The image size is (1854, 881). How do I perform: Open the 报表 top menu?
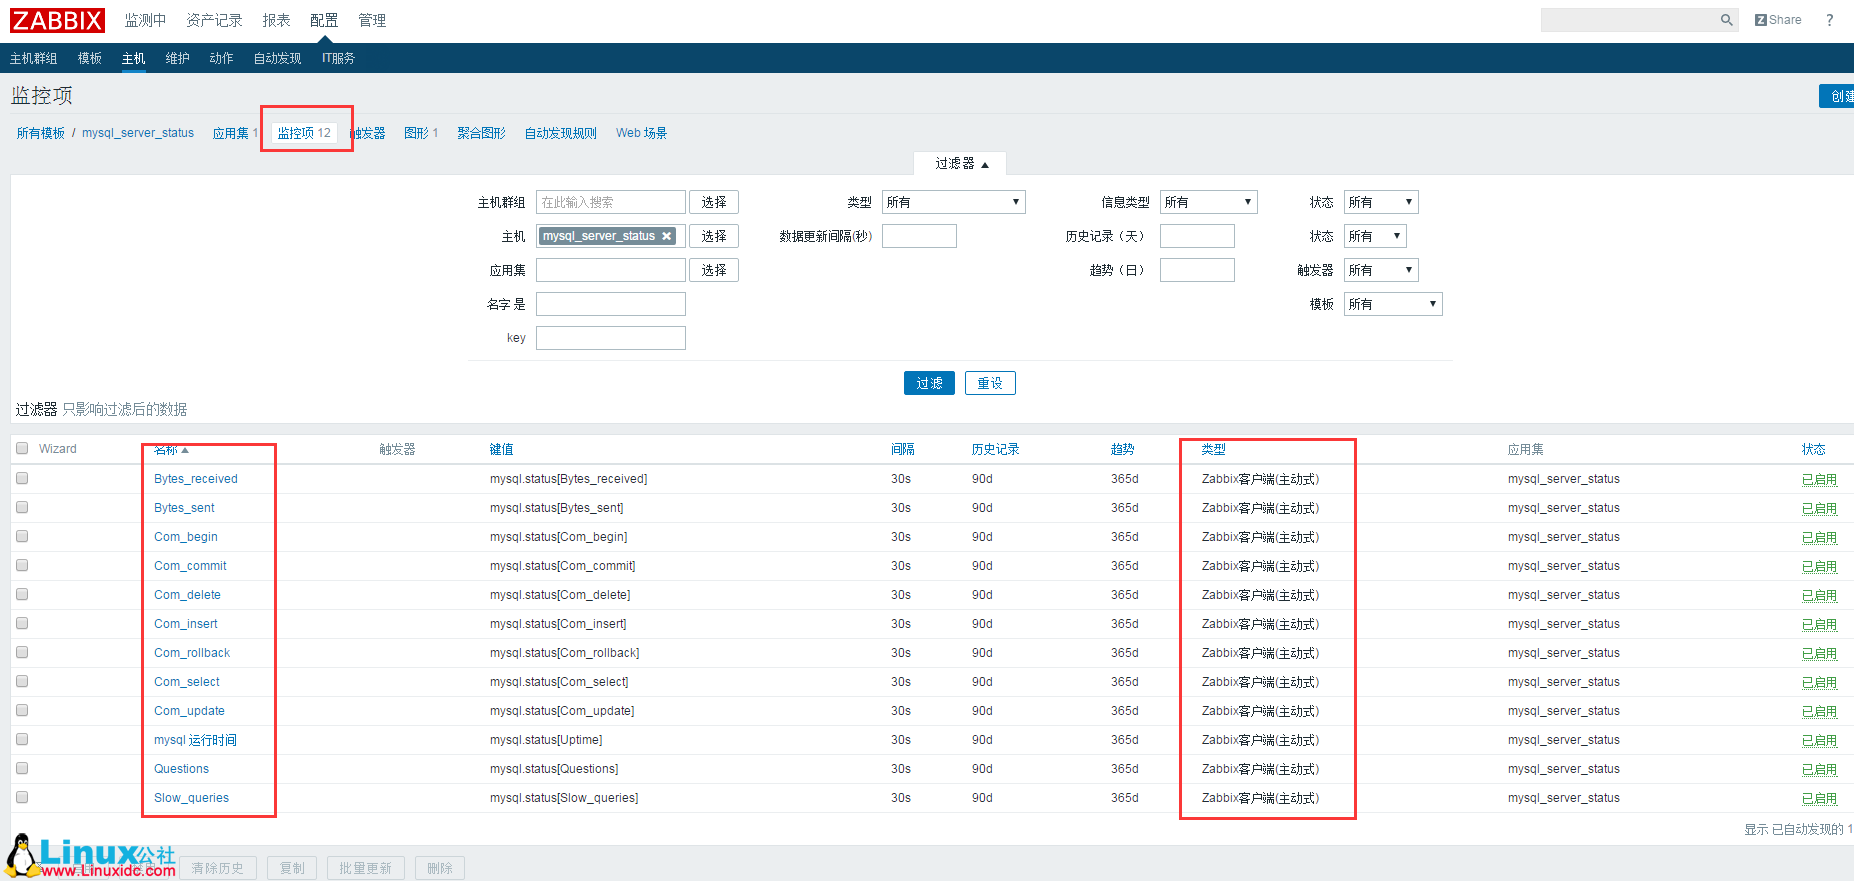pyautogui.click(x=276, y=20)
